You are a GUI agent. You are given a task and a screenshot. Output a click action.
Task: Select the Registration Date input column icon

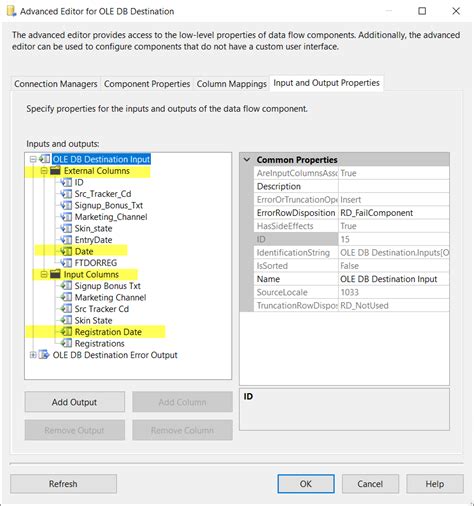pos(66,332)
